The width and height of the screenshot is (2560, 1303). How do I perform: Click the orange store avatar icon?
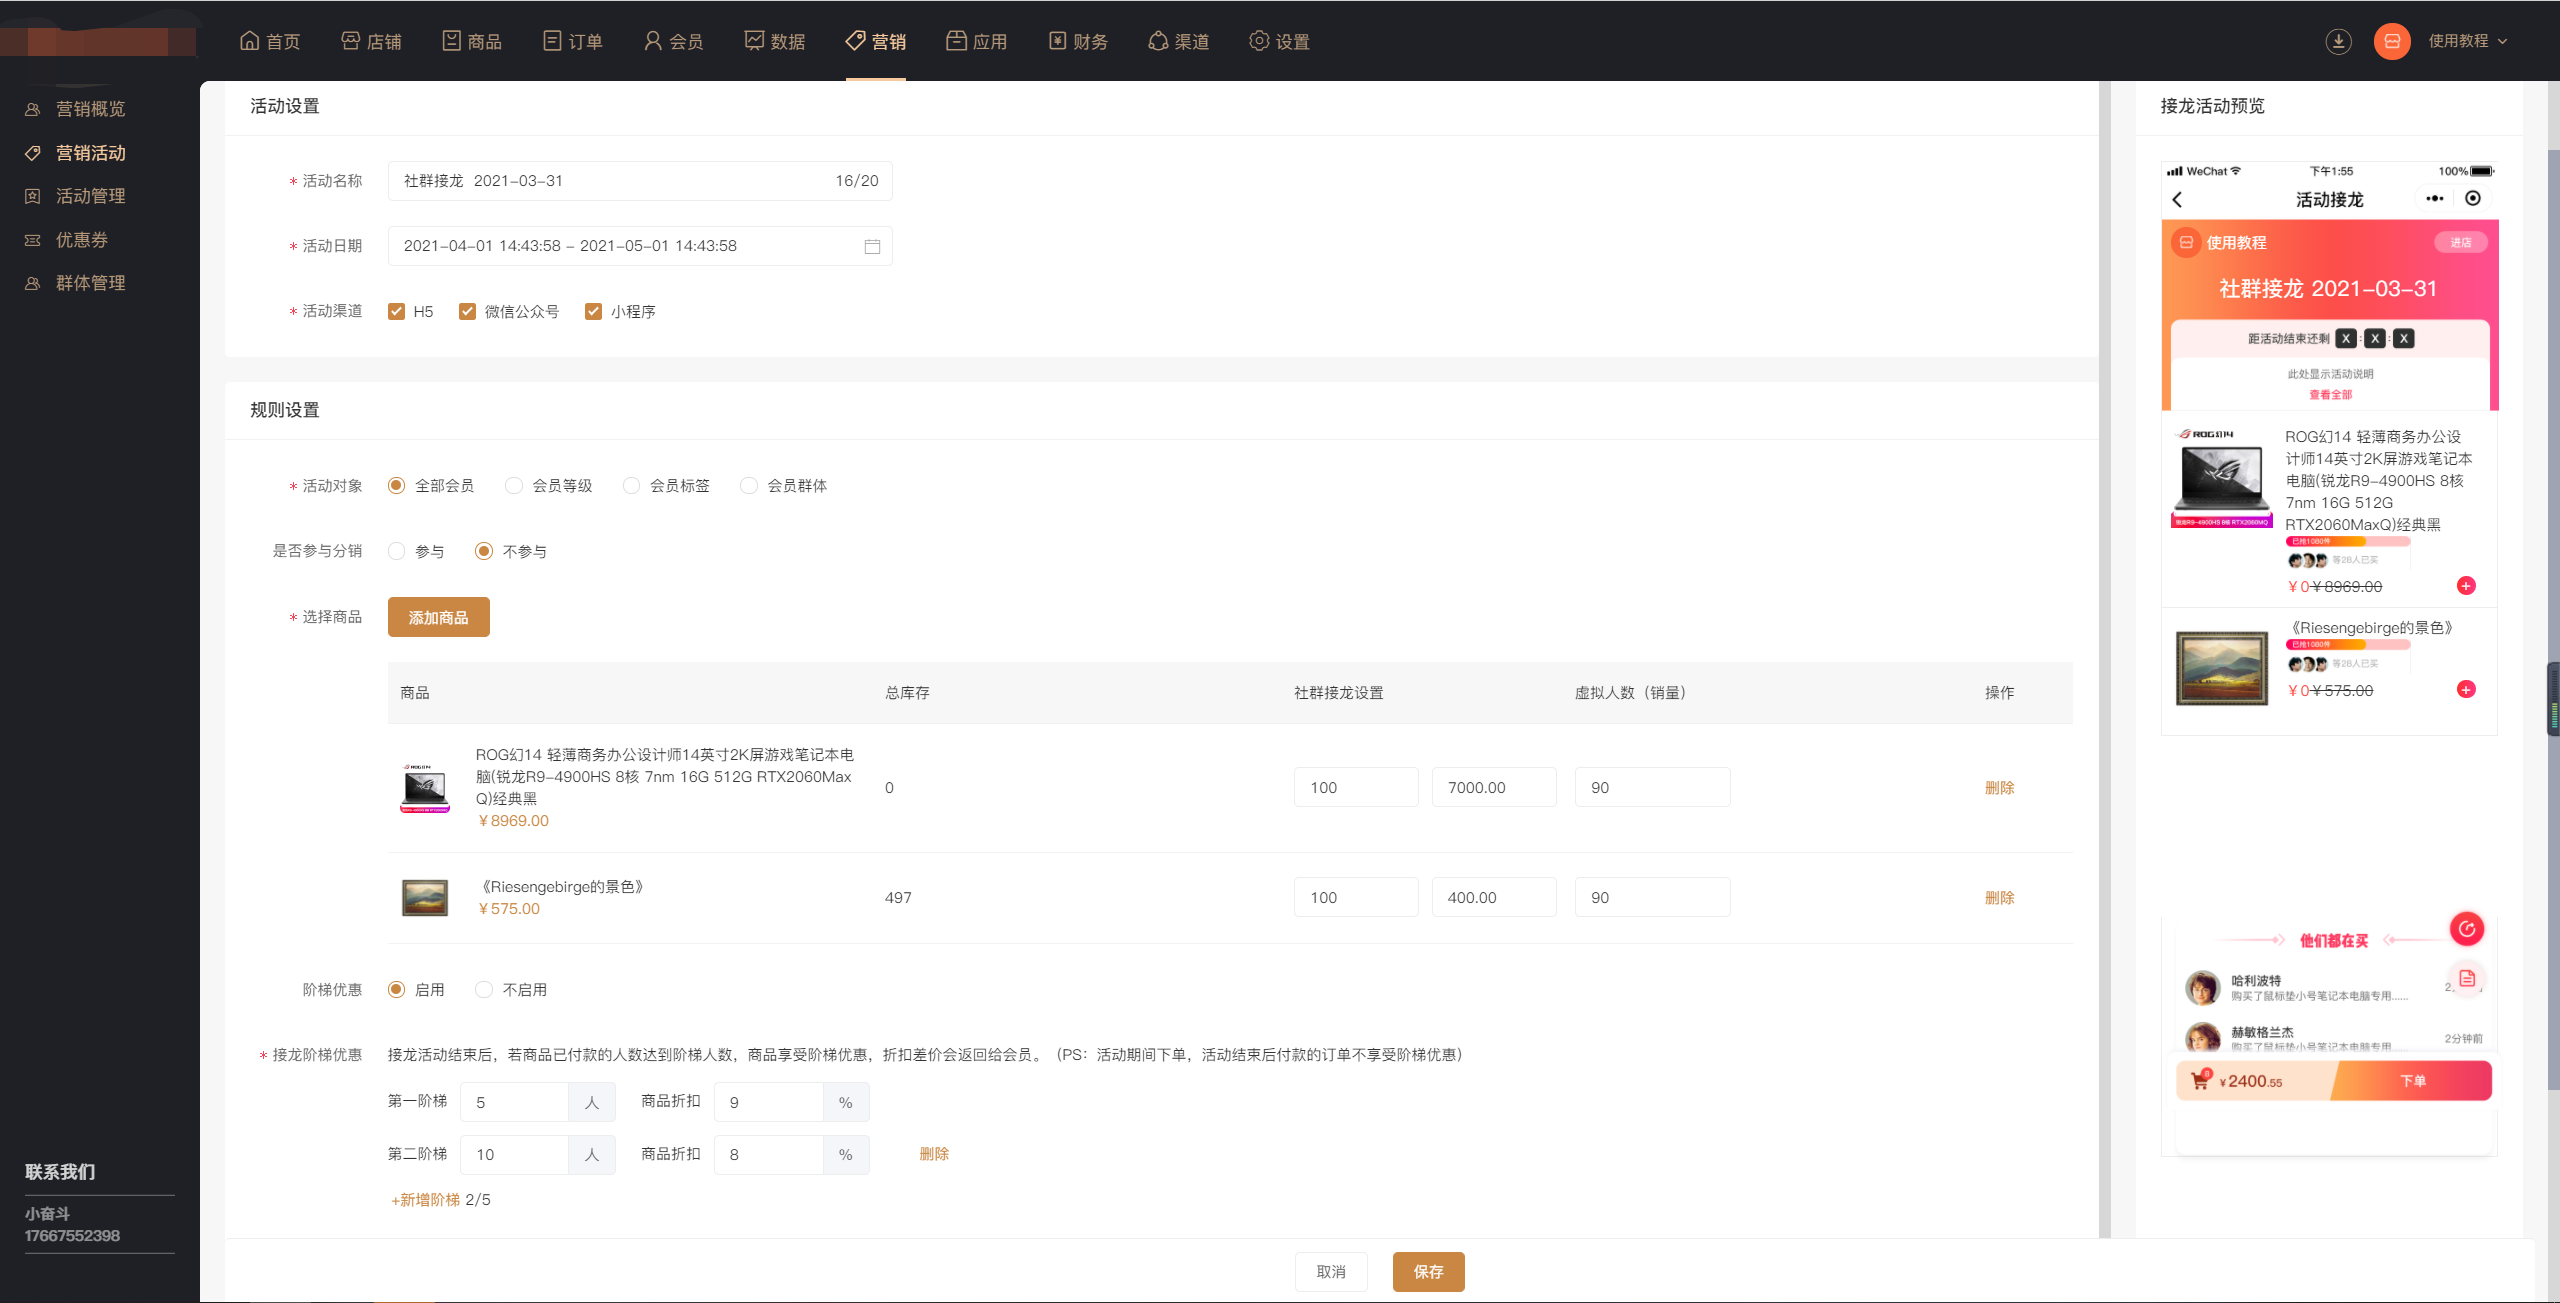click(x=2392, y=41)
